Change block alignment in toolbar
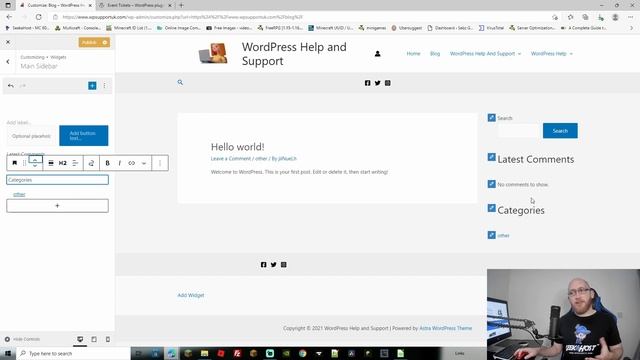The width and height of the screenshot is (640, 360). [51, 163]
